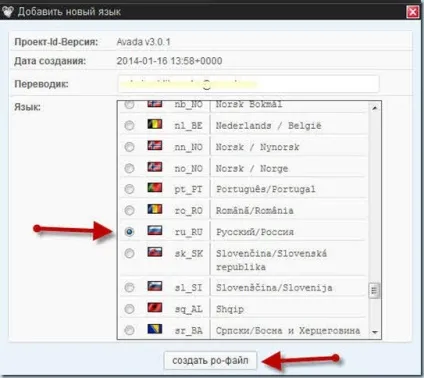Click the 'pt_PT' locale code
424x378 pixels.
(188, 190)
